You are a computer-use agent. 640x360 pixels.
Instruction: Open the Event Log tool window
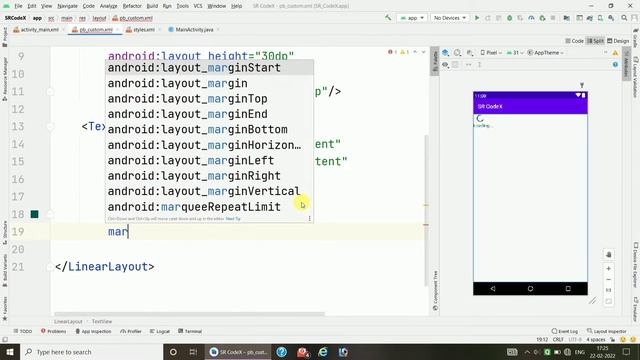(564, 331)
